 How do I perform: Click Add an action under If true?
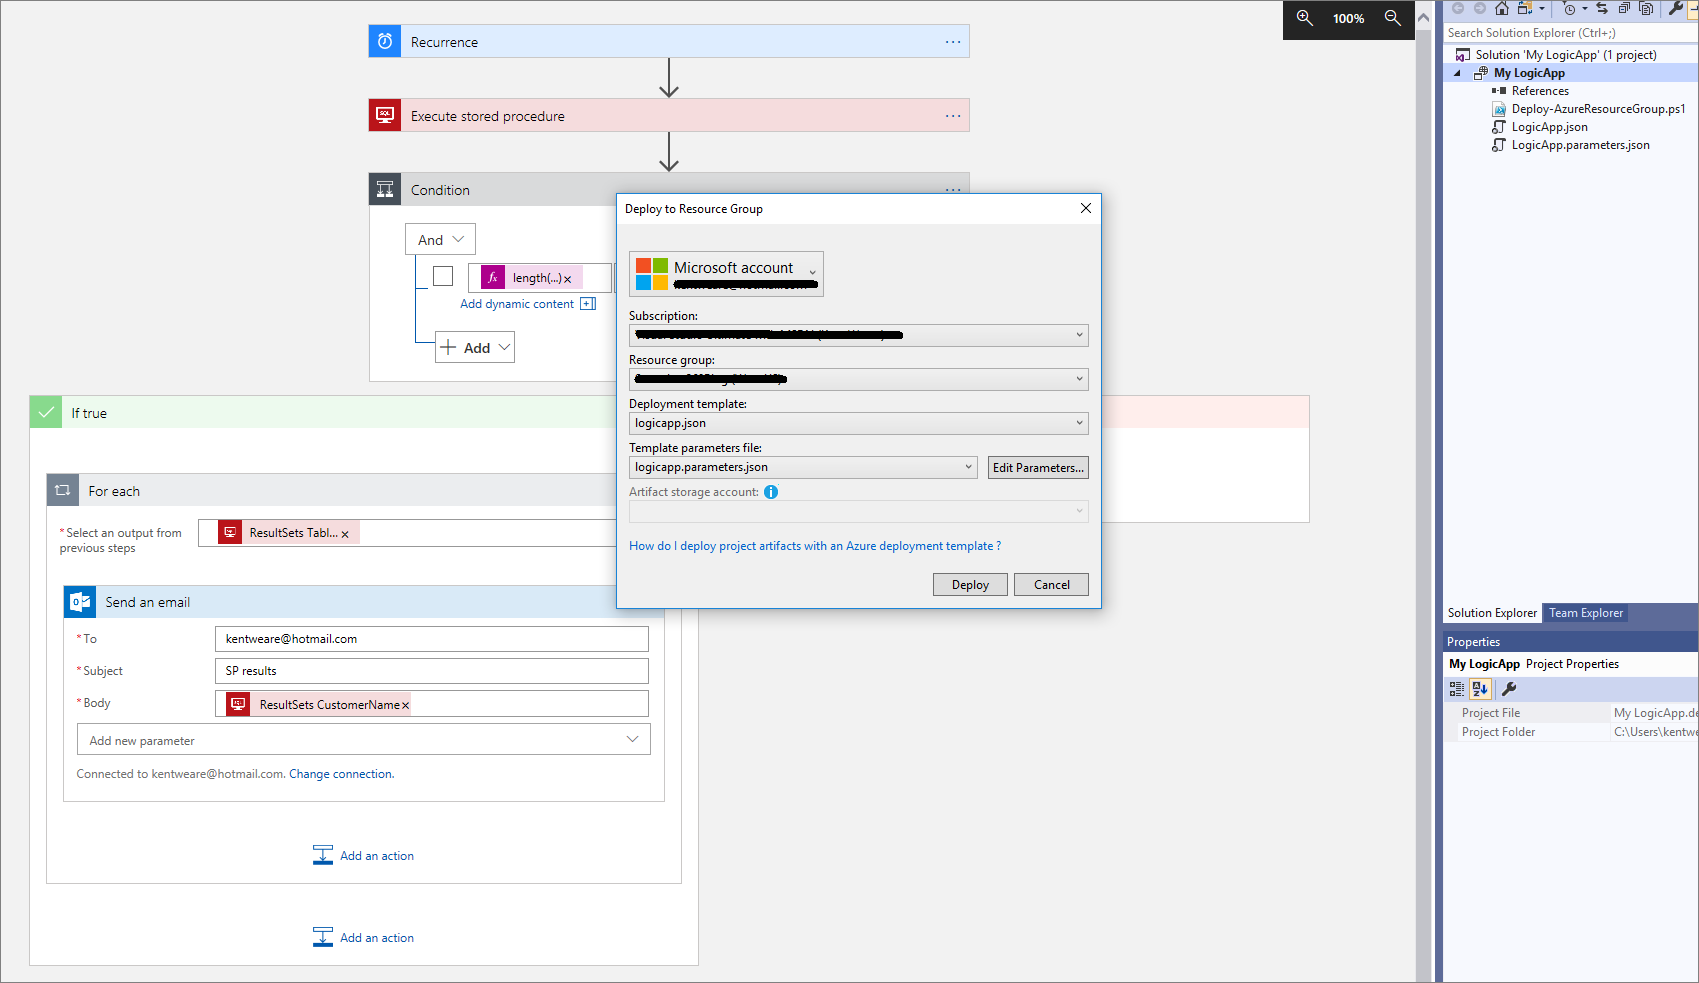[x=363, y=938]
